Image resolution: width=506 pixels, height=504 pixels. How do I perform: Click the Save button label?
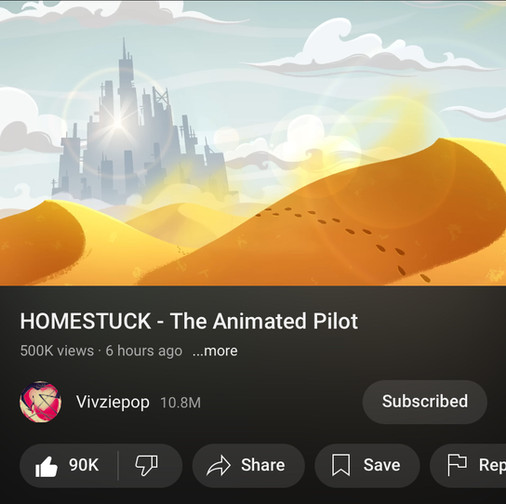(382, 465)
